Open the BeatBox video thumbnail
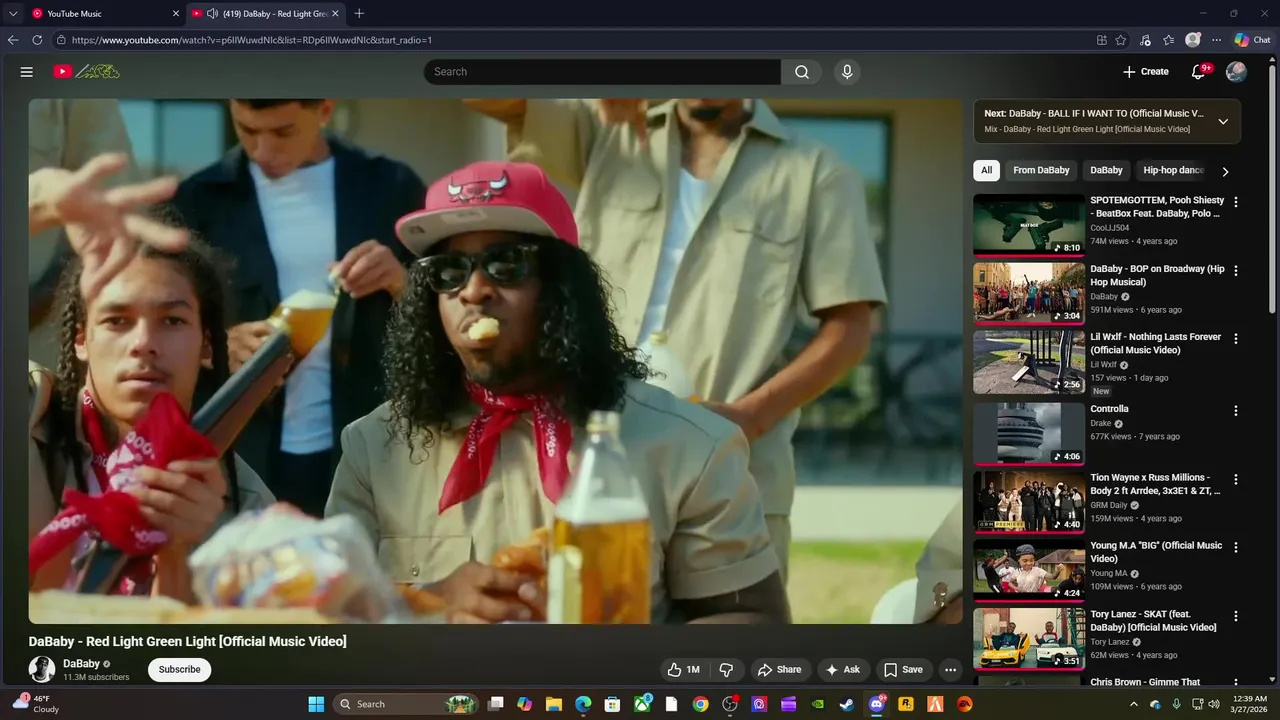Image resolution: width=1280 pixels, height=720 pixels. pos(1029,225)
